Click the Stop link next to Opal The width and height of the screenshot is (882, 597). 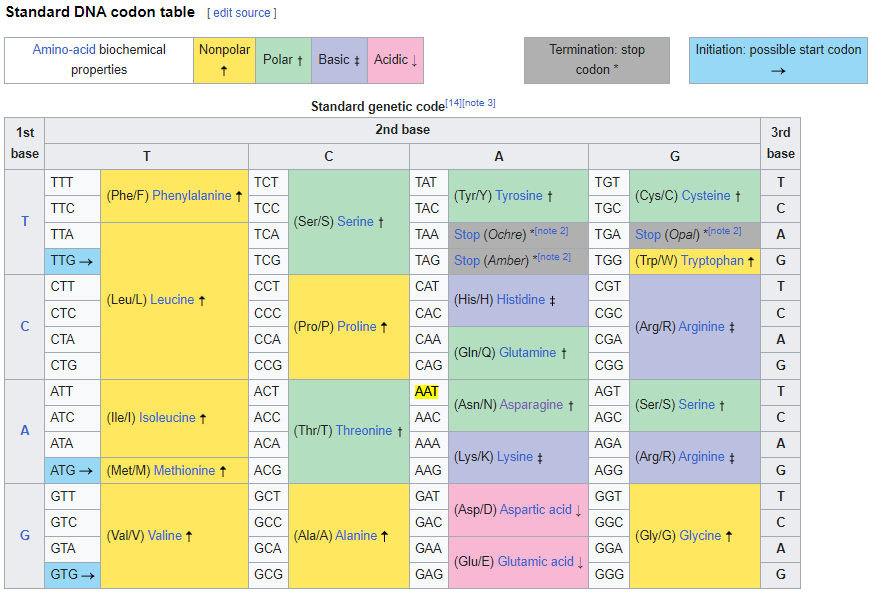pos(648,235)
